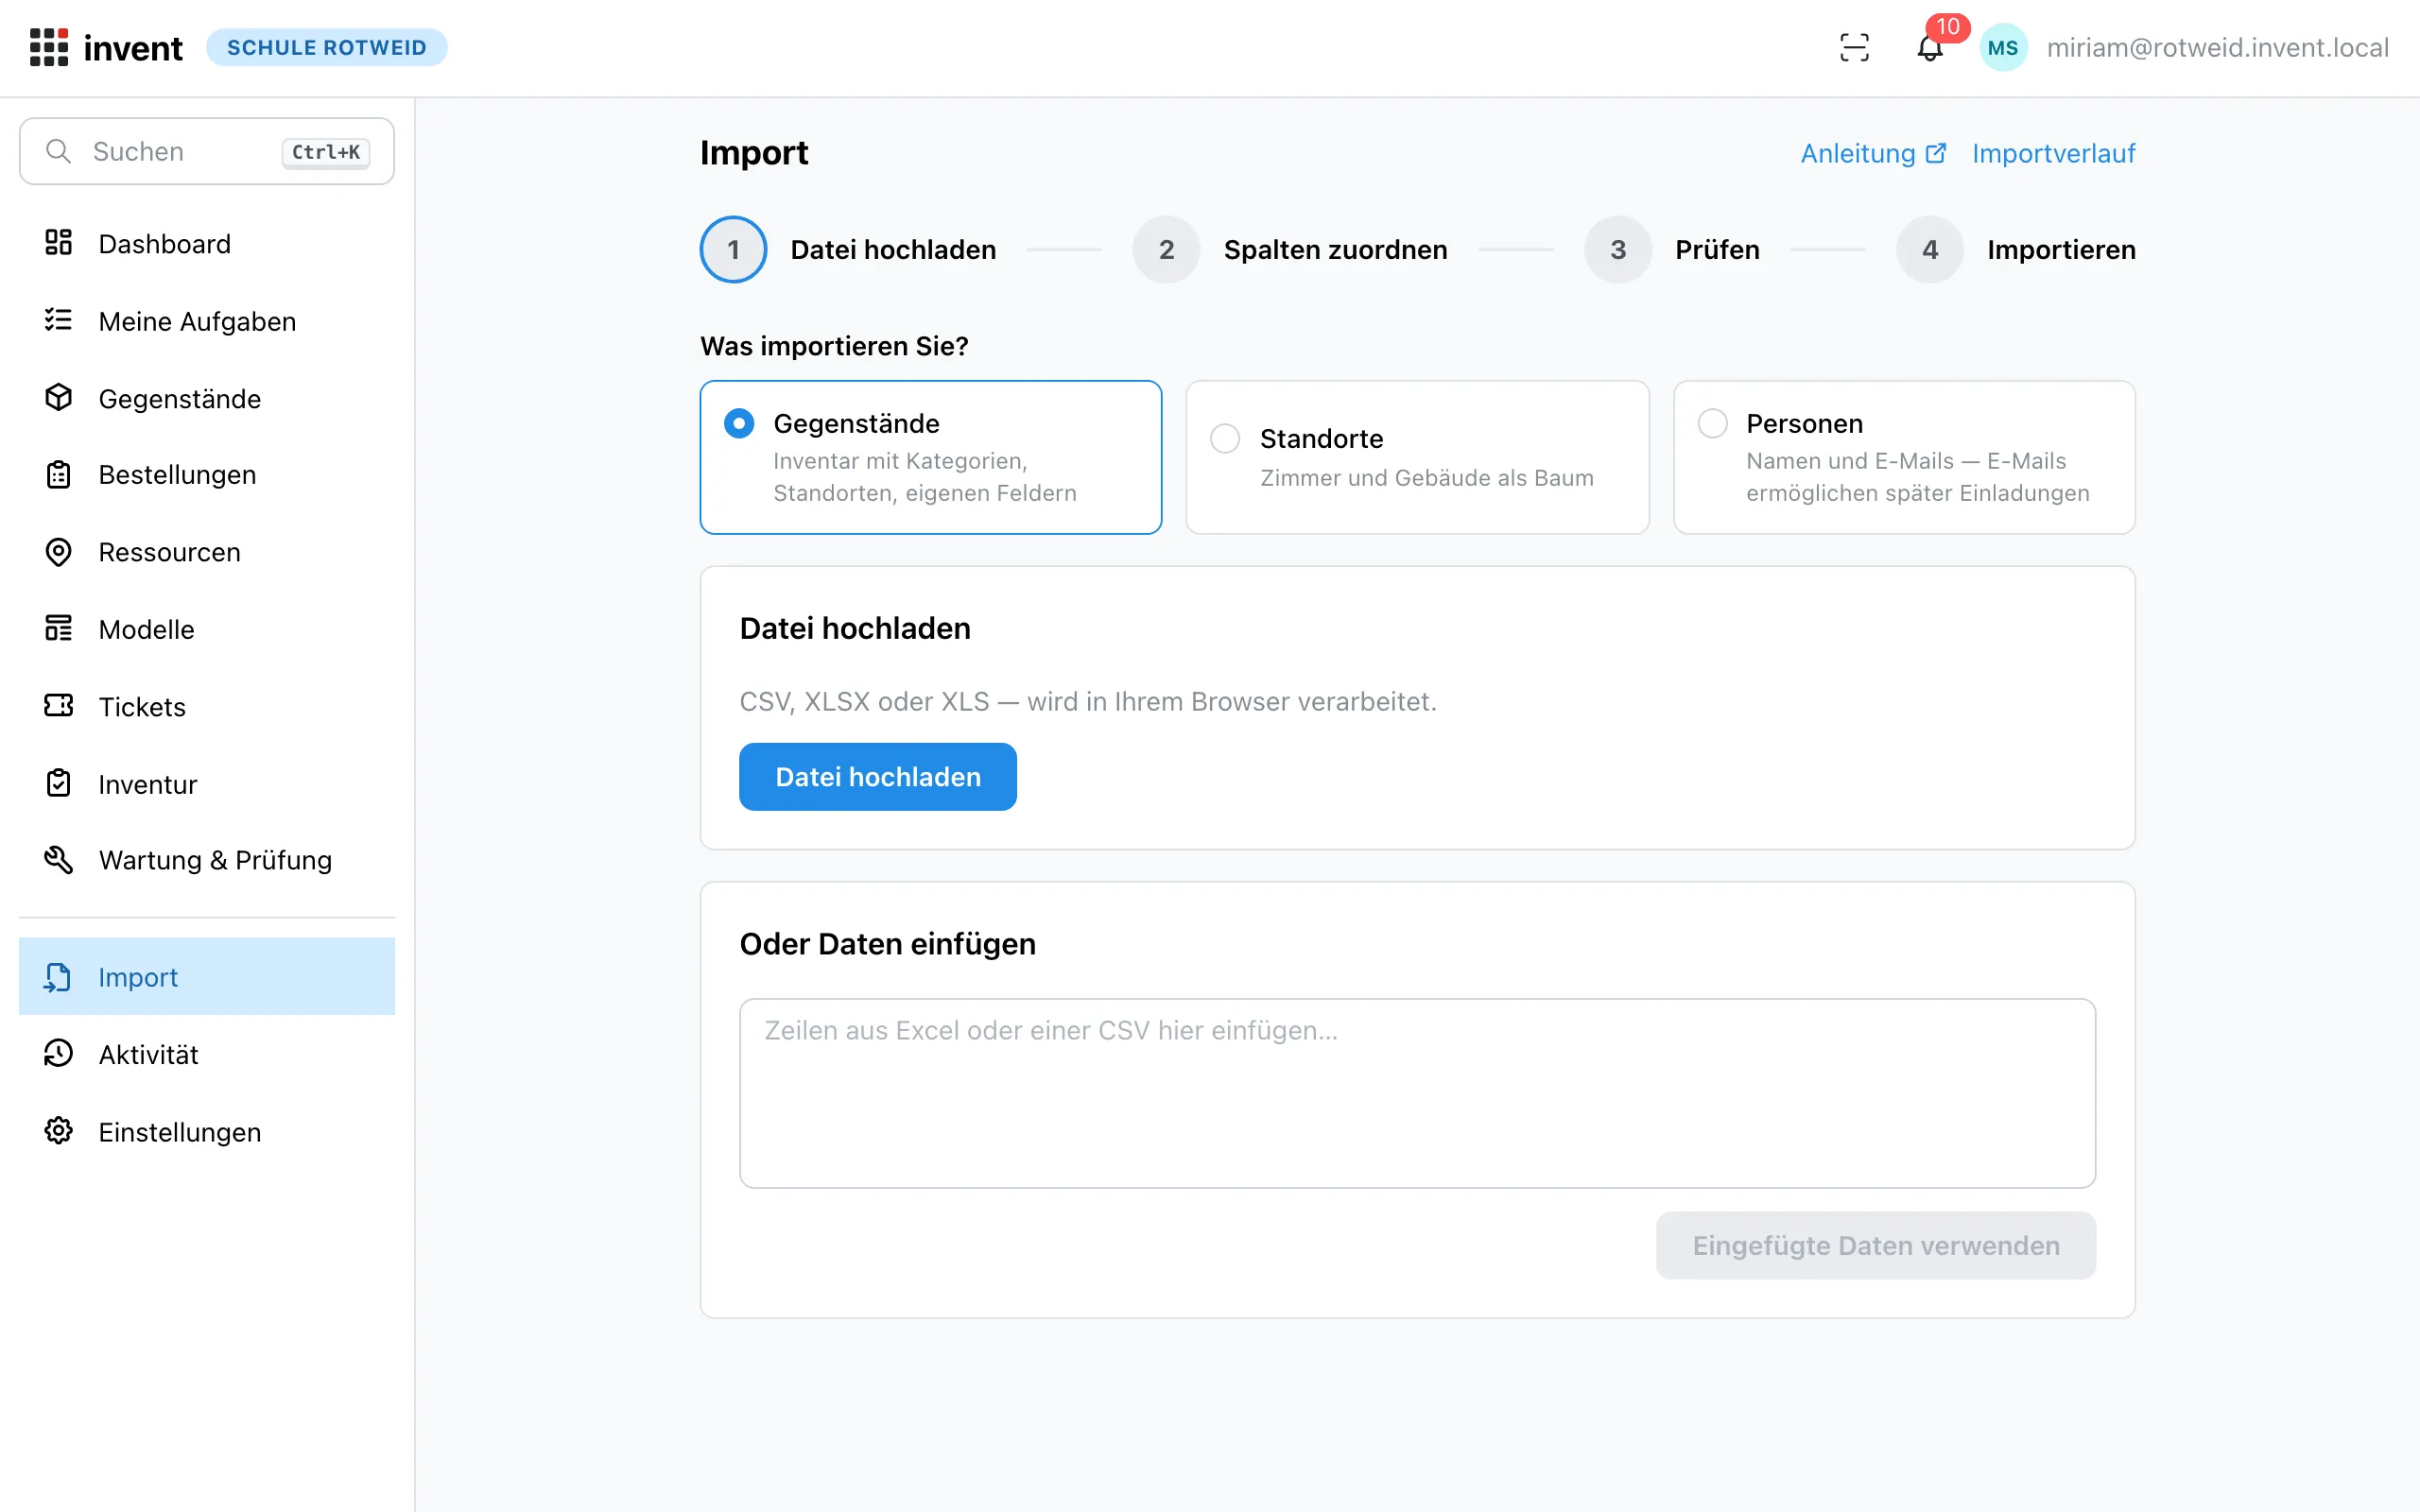Viewport: 2420px width, 1512px height.
Task: Click the Tickets sidebar label
Action: (142, 707)
